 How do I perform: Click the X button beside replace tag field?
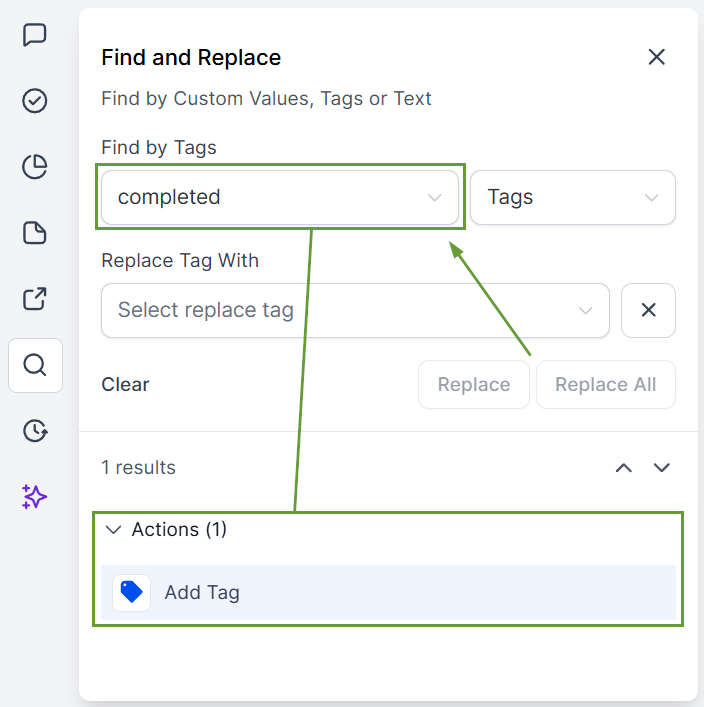(x=648, y=310)
